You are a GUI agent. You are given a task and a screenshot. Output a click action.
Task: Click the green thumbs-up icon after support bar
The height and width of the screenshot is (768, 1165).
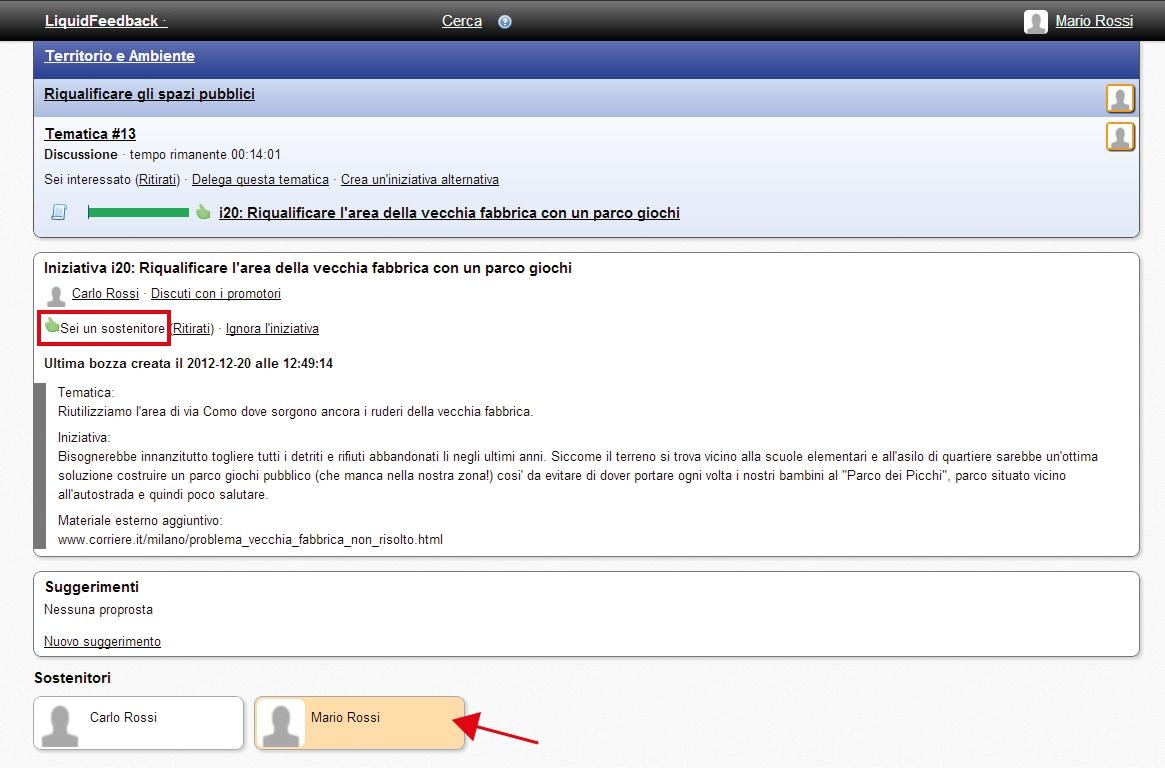pos(203,212)
